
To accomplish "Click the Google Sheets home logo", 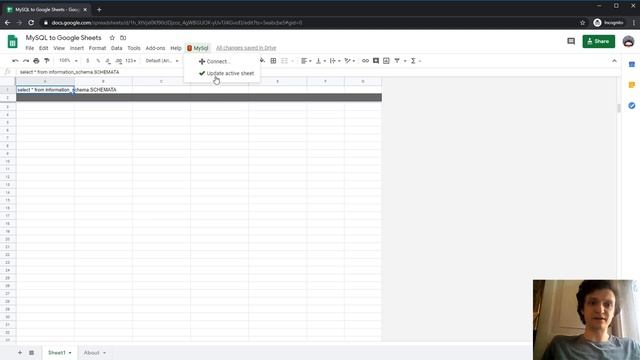I will click(13, 42).
